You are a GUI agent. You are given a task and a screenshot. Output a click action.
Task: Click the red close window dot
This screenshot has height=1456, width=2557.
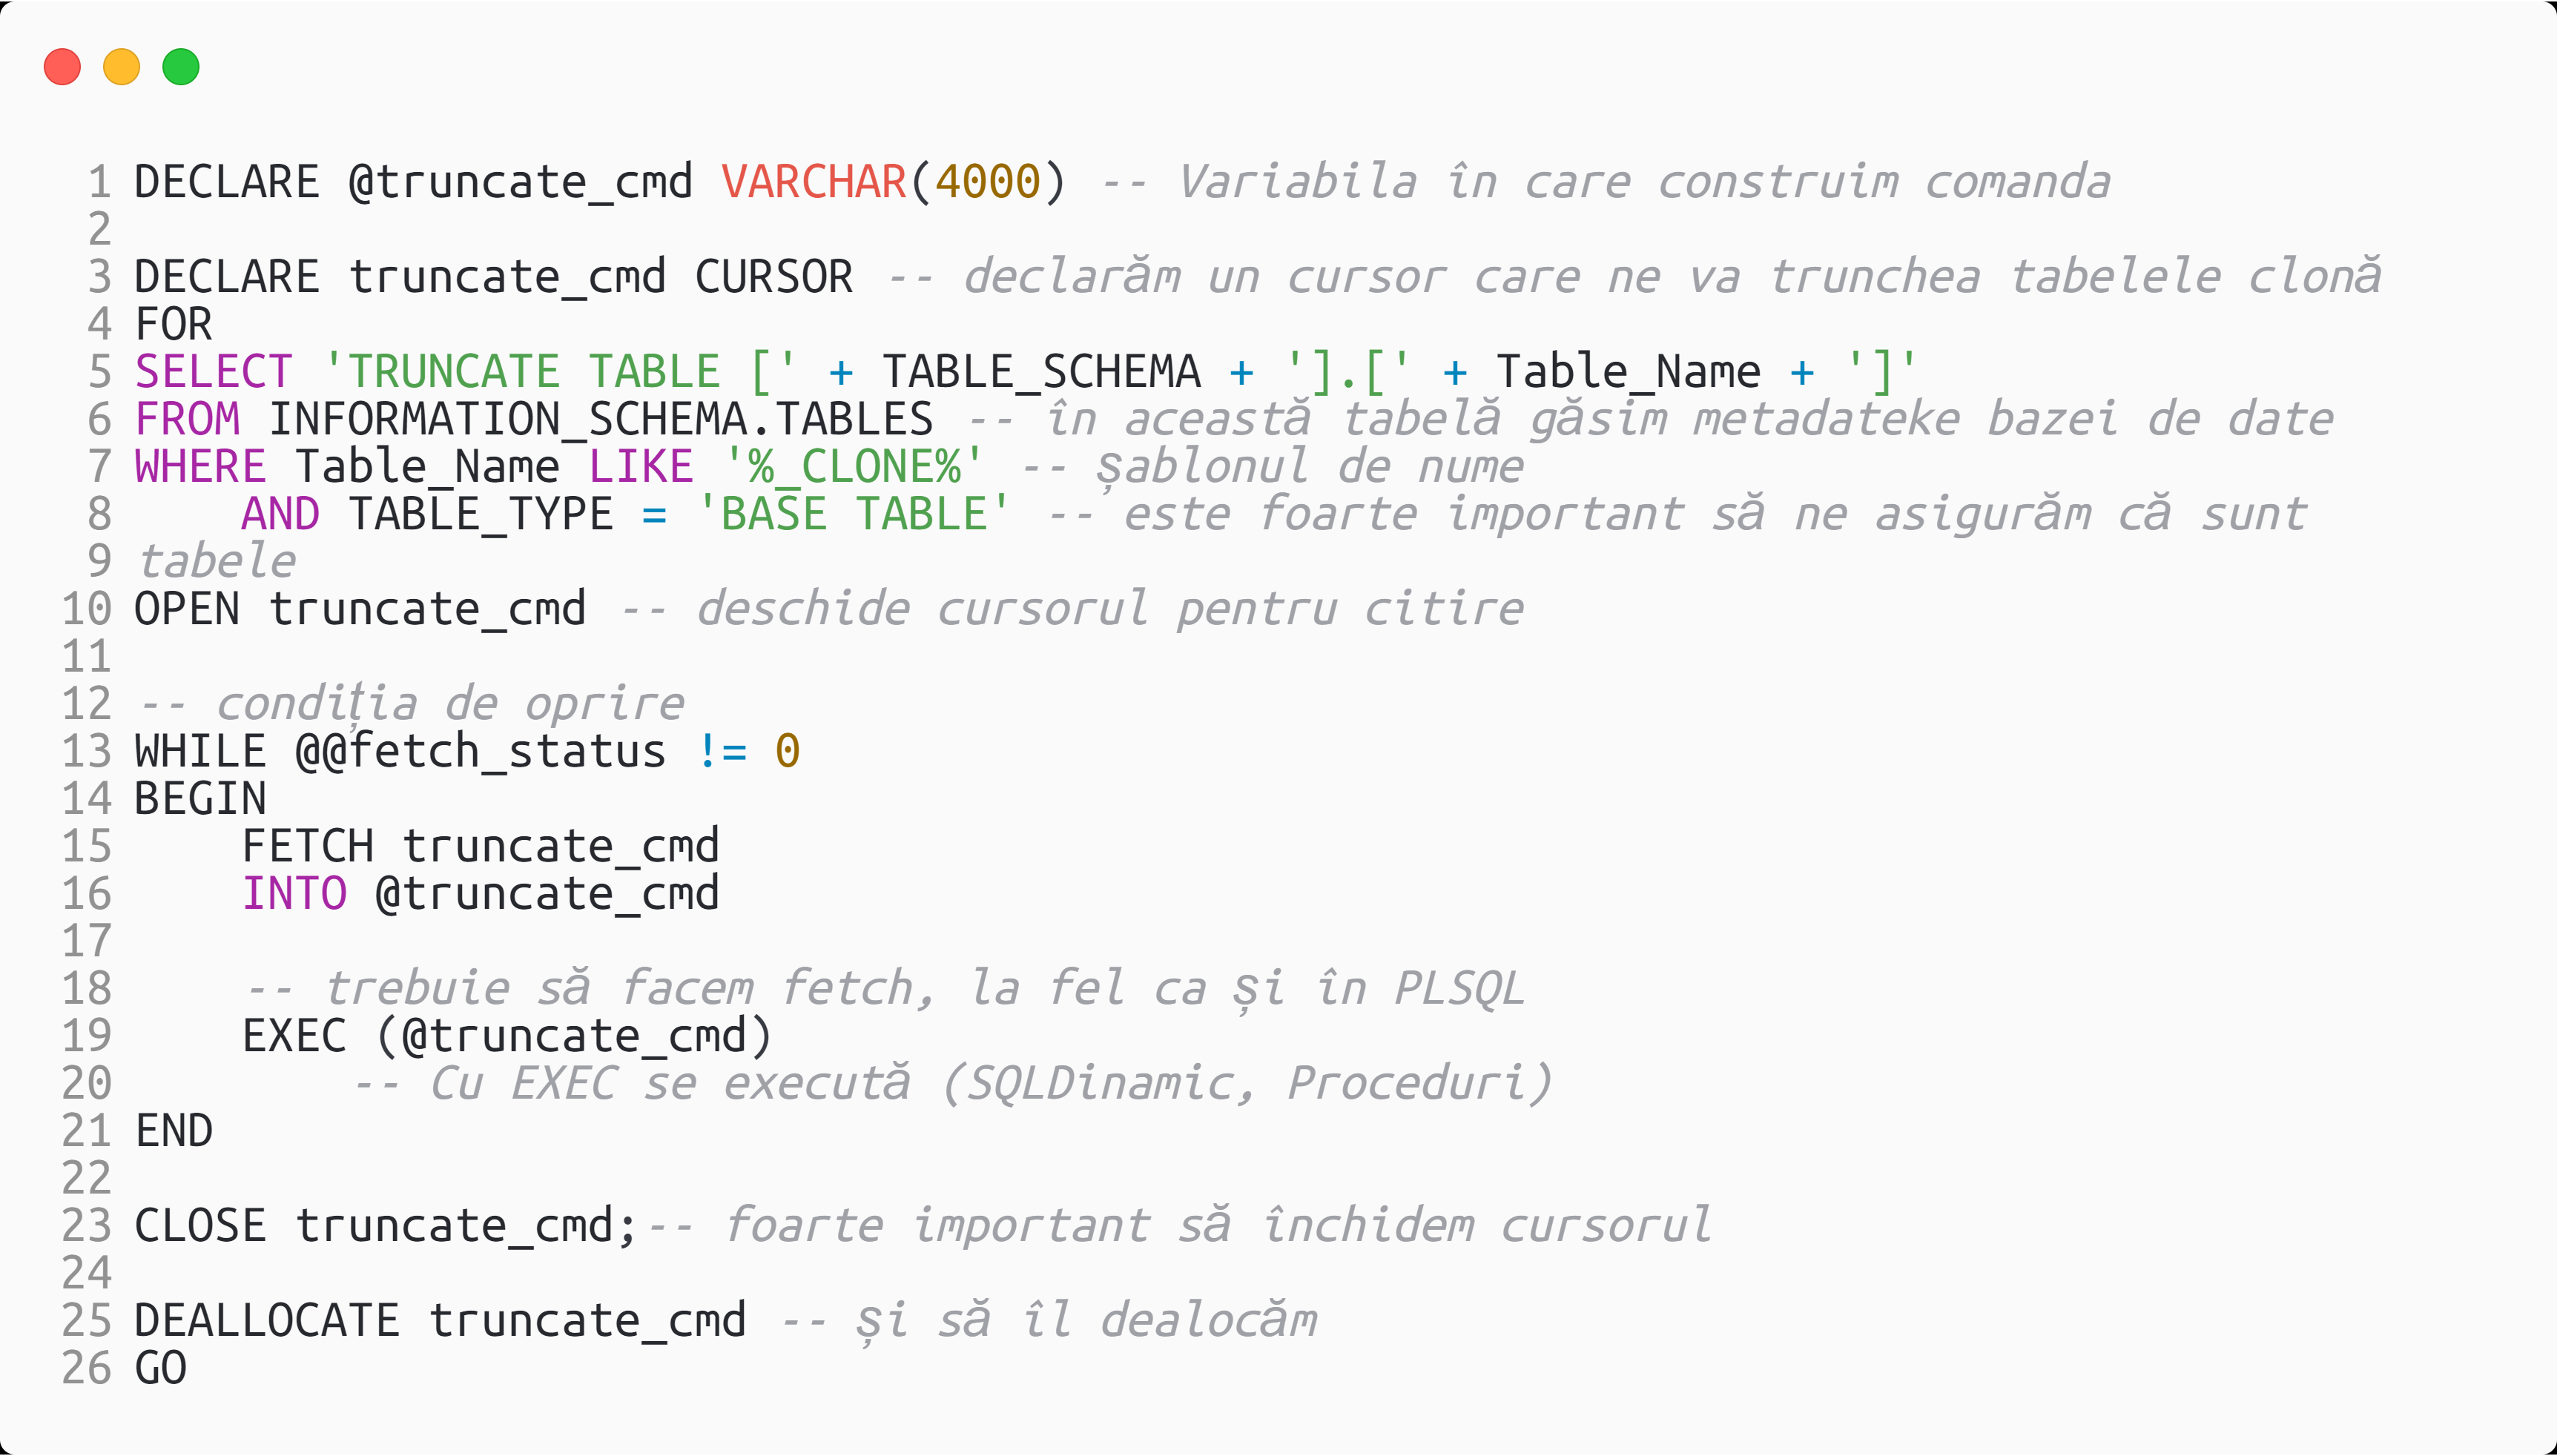click(62, 67)
